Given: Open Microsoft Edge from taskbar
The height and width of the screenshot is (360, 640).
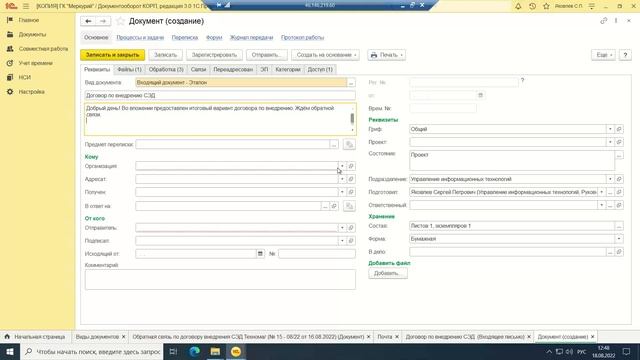Looking at the screenshot, I should click(194, 351).
